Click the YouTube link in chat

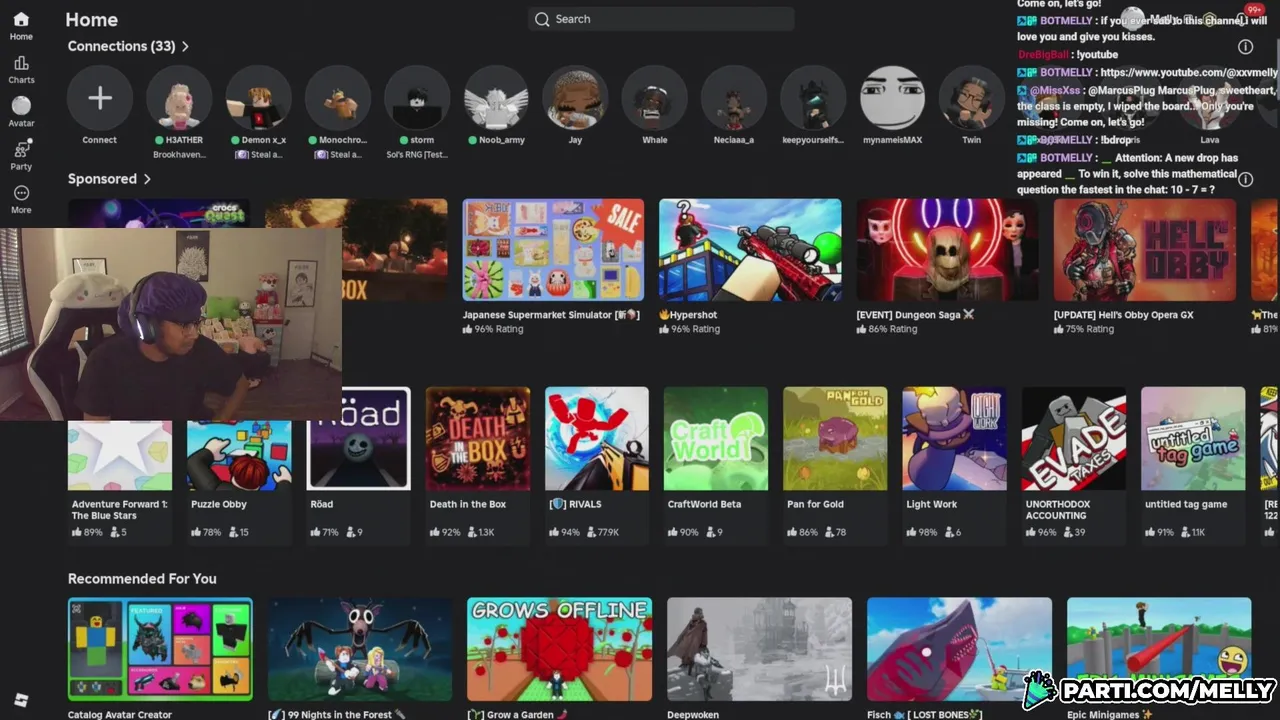[x=1189, y=73]
